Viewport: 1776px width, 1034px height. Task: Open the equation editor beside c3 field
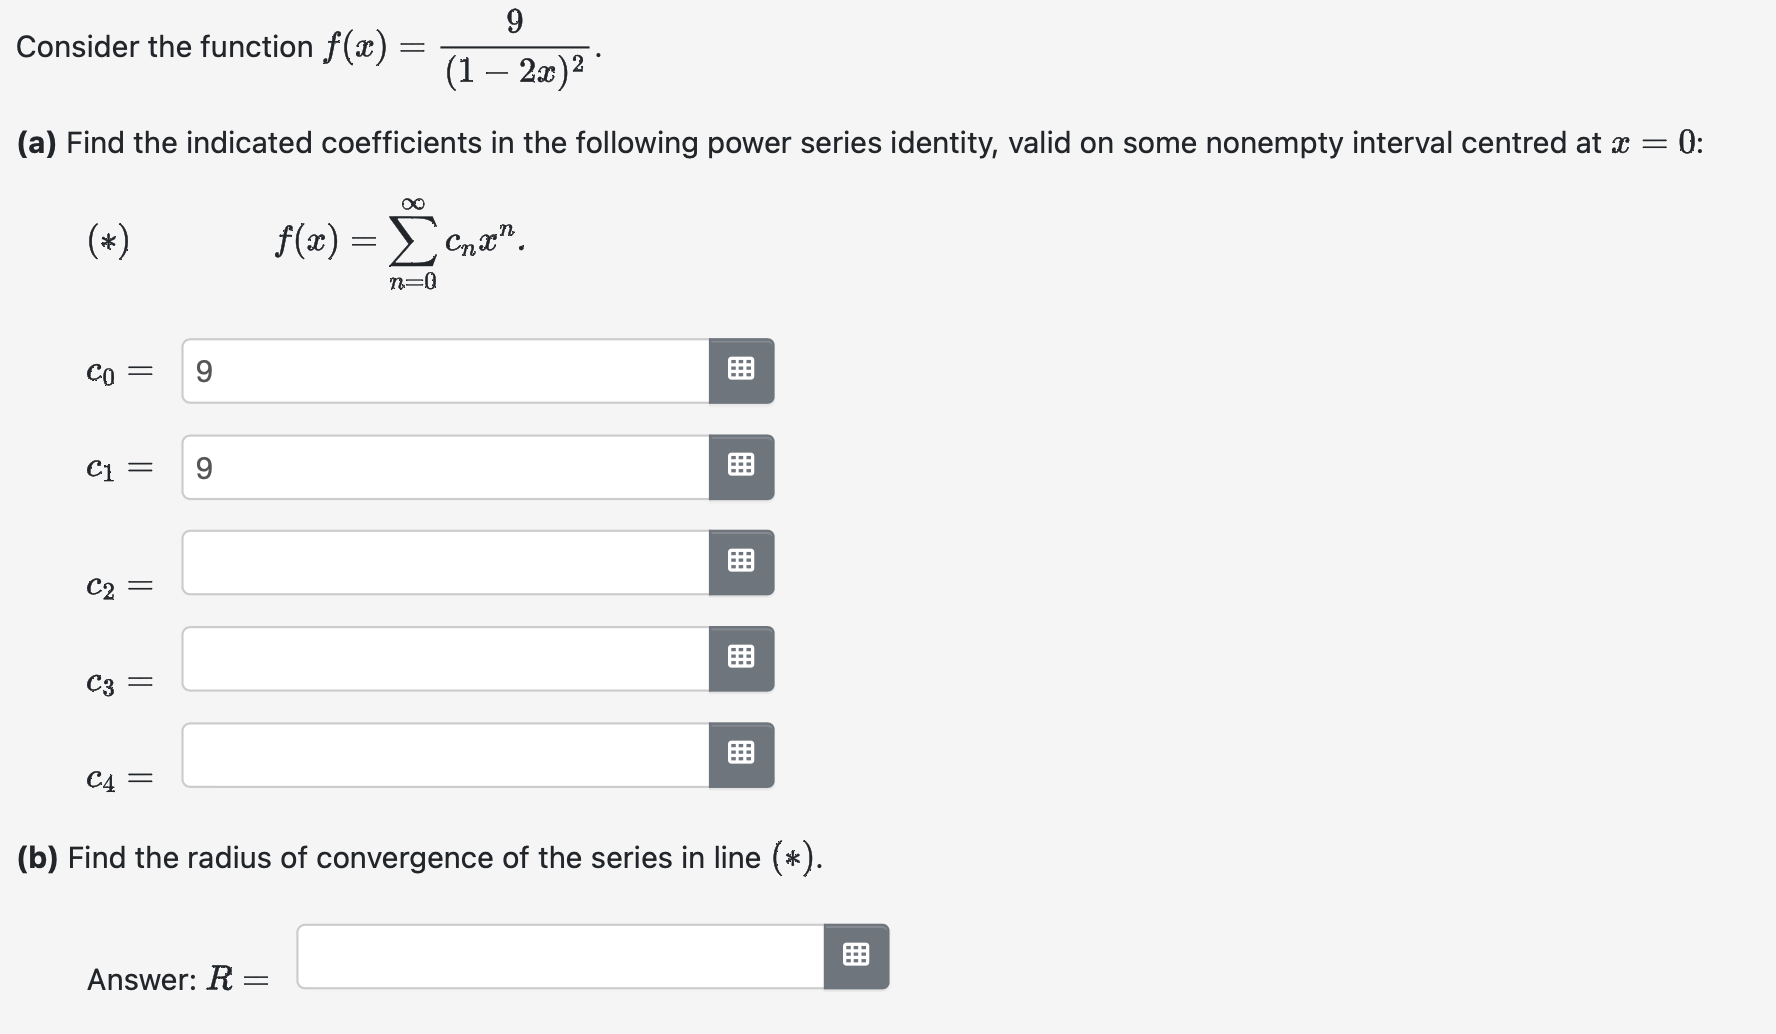click(740, 658)
